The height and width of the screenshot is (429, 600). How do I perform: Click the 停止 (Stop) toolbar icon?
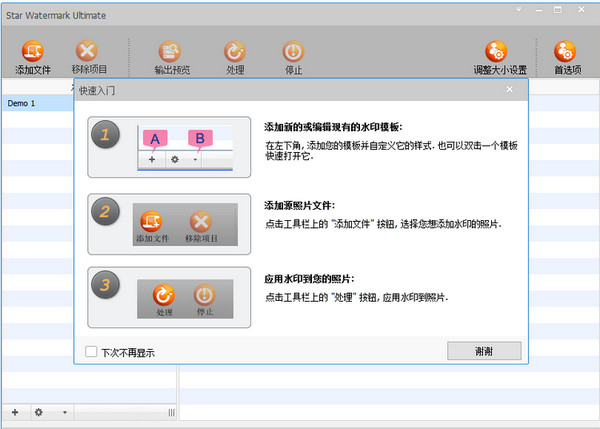point(293,57)
